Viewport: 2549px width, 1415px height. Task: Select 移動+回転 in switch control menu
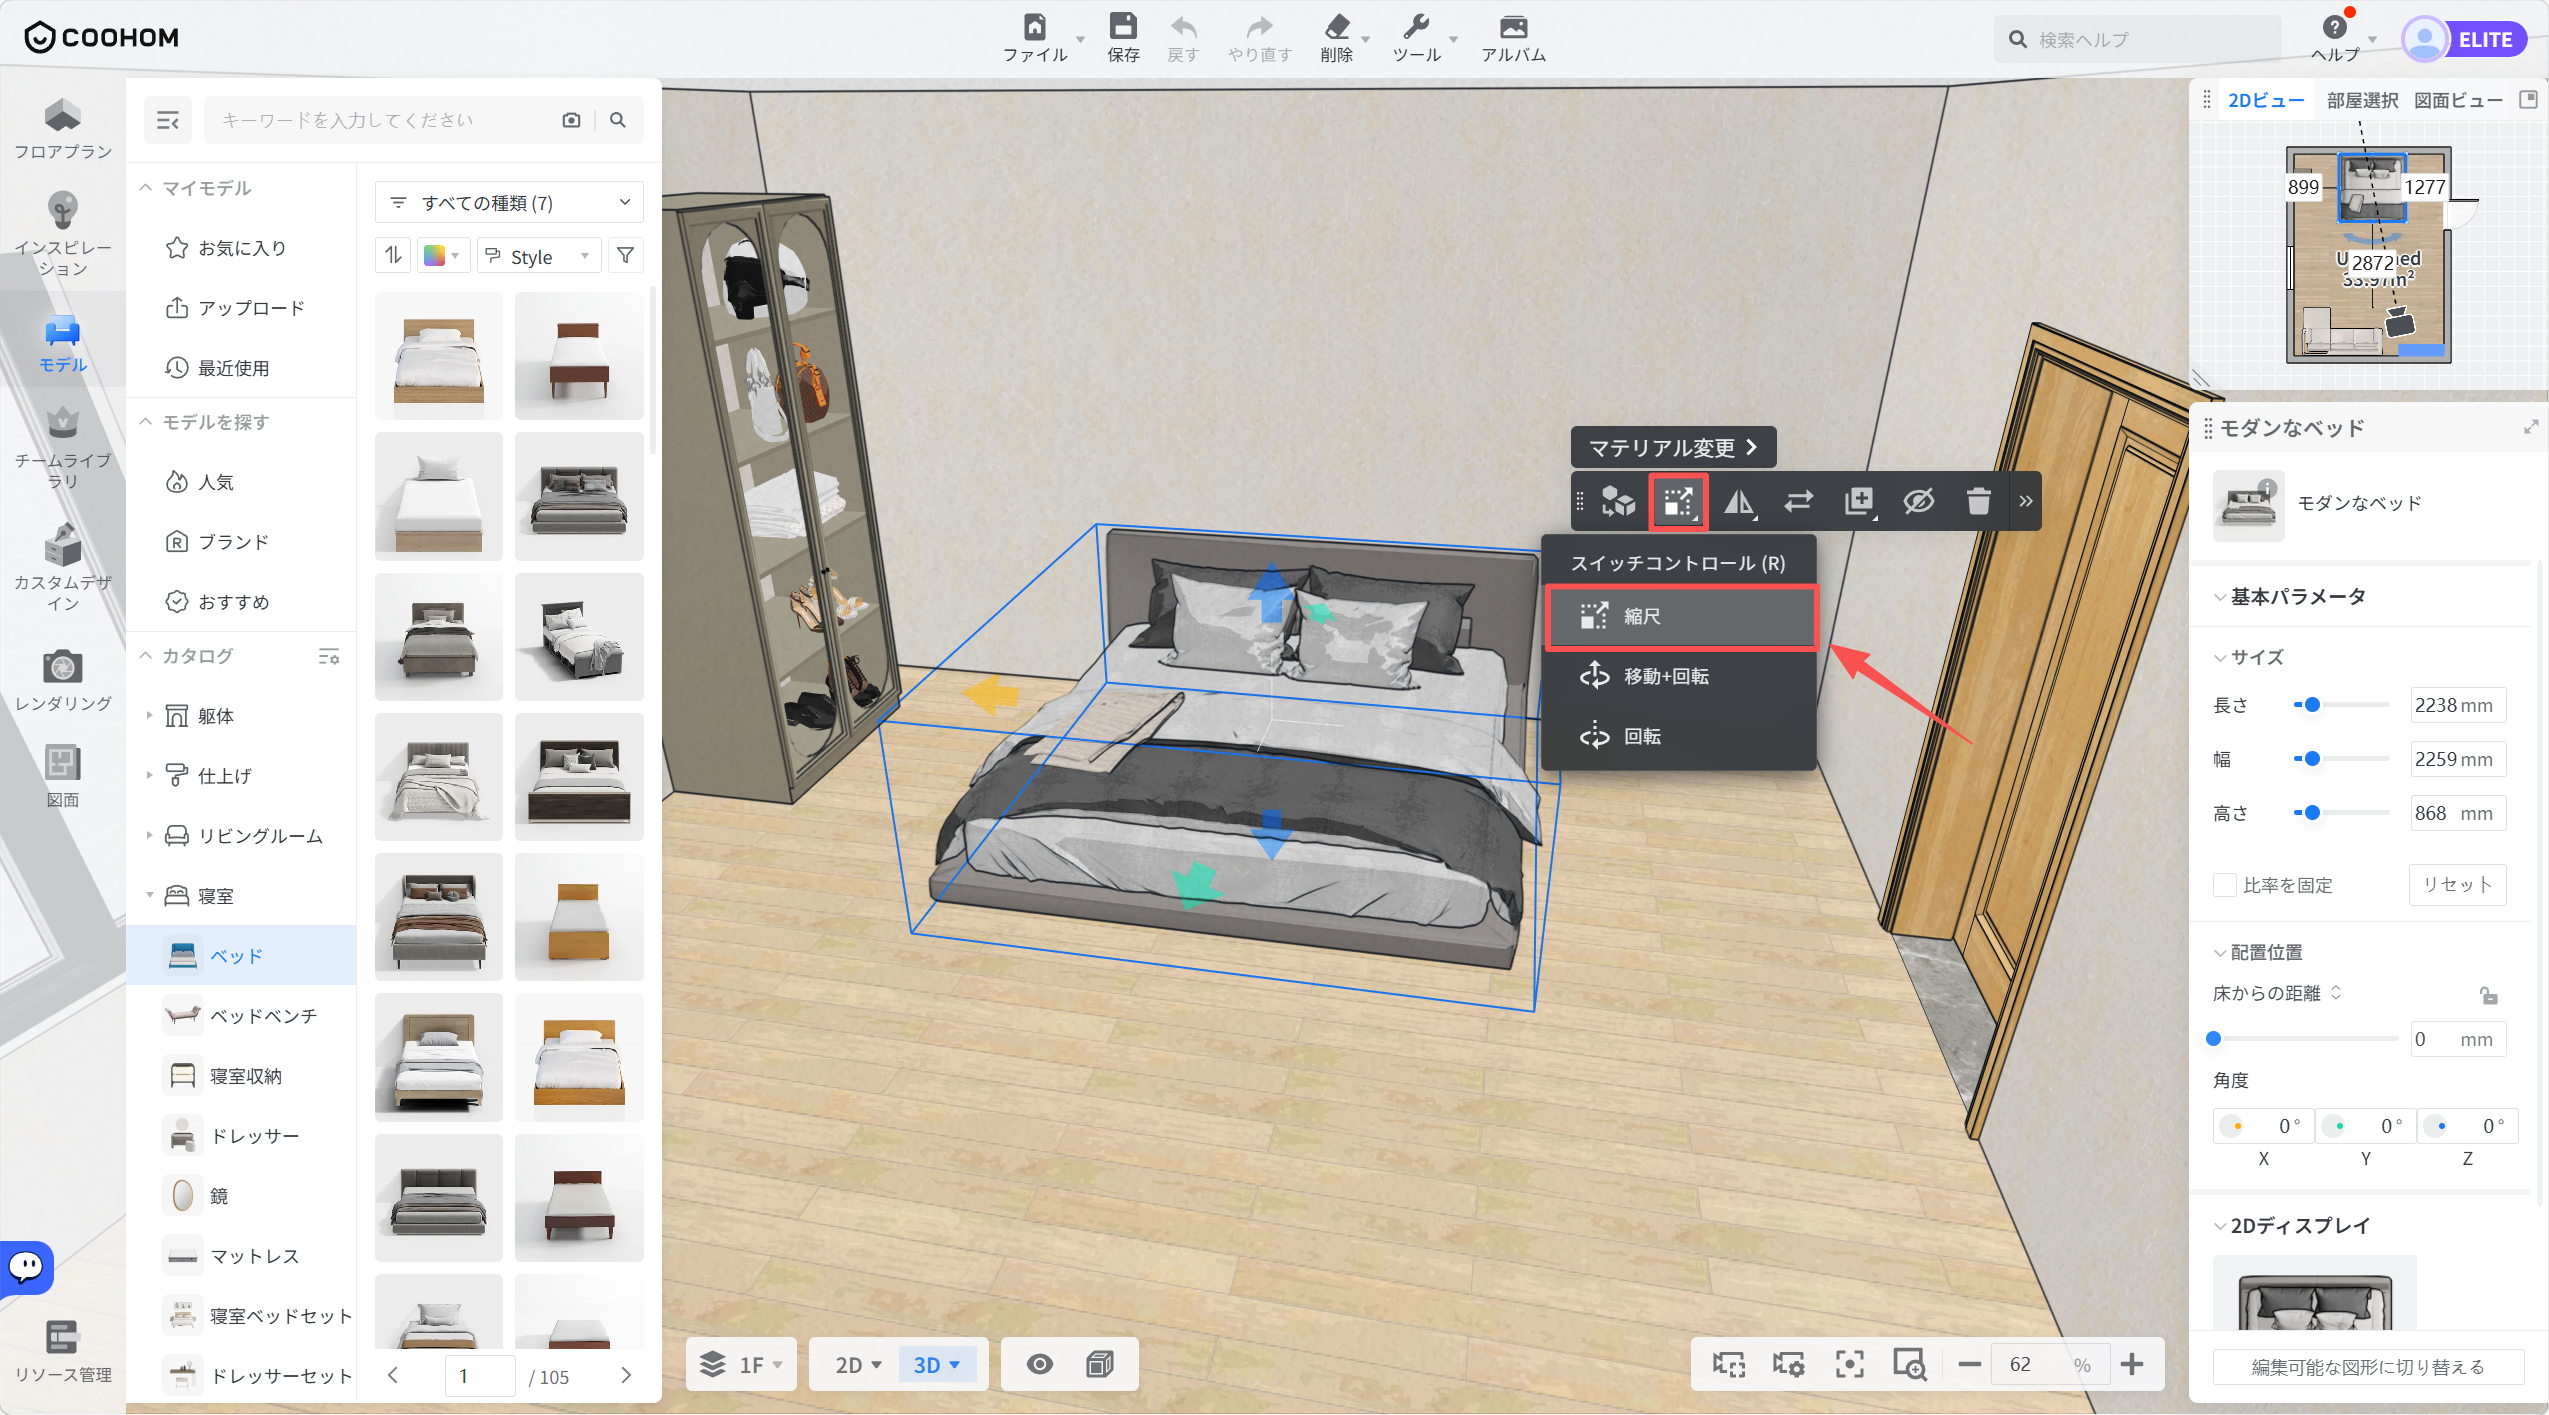[1679, 677]
